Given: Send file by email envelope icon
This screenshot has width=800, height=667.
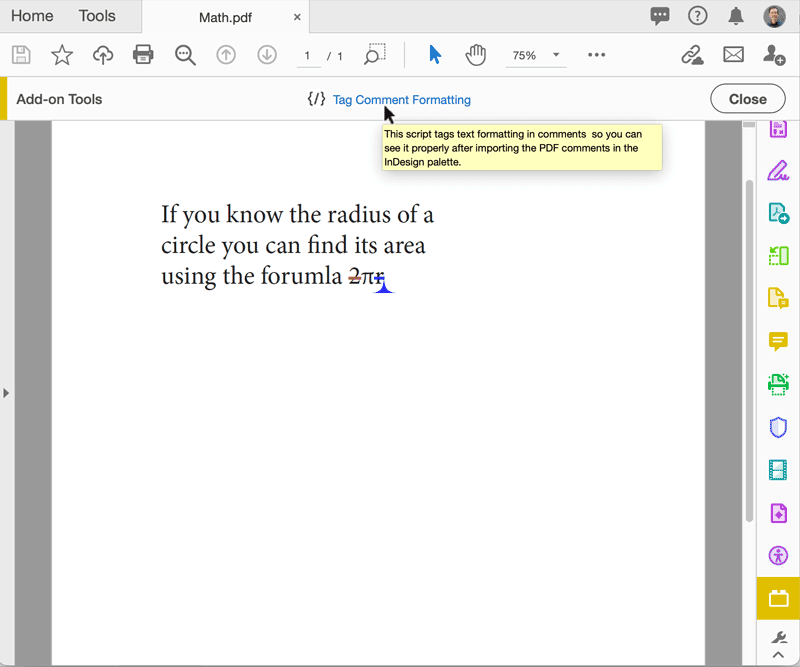Looking at the screenshot, I should tap(734, 55).
